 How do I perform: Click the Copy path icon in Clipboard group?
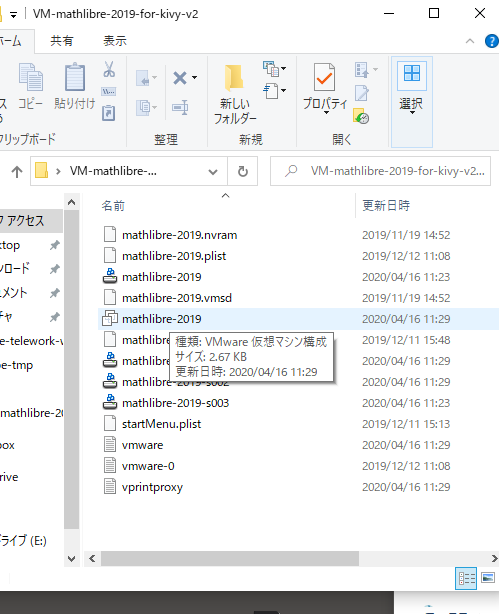tap(108, 92)
